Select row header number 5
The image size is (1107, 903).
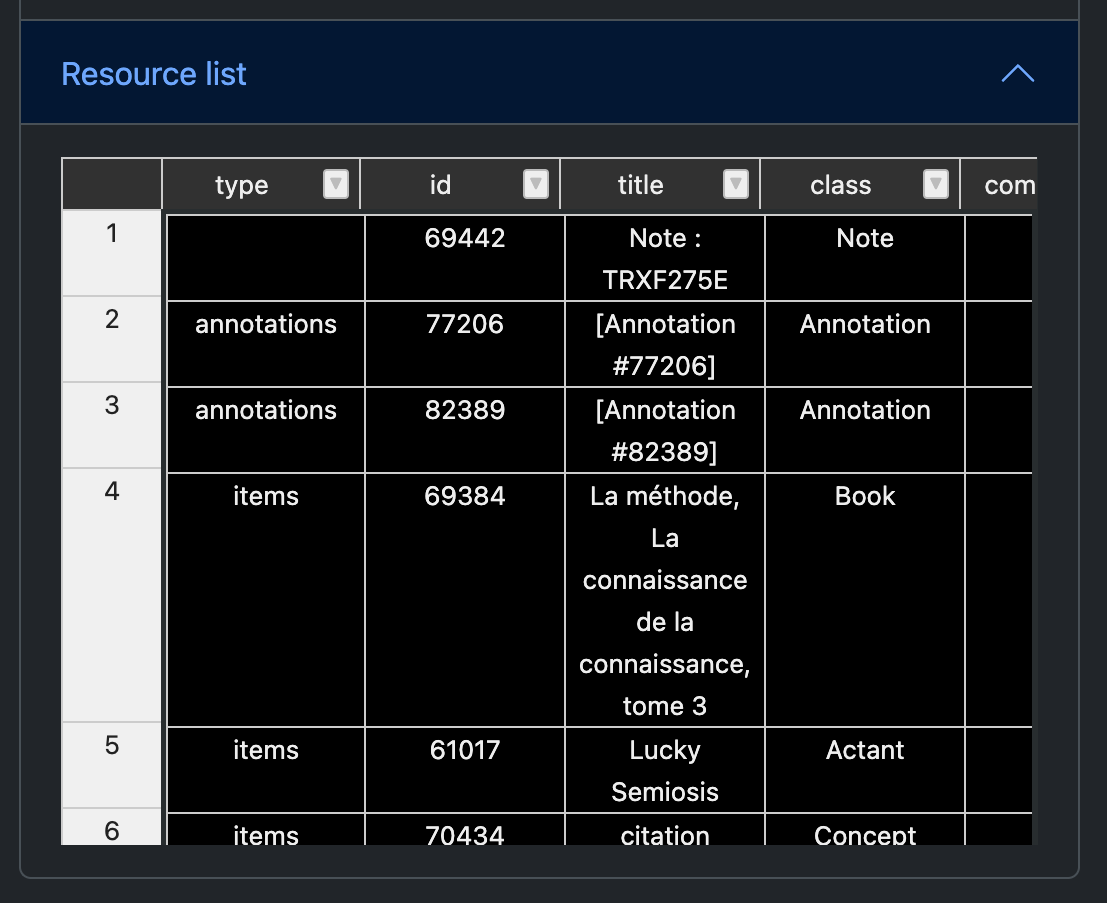click(111, 765)
